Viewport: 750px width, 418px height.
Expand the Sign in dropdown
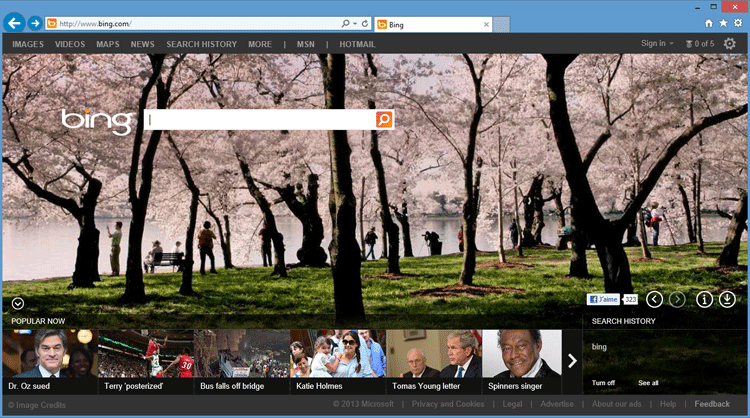[657, 44]
